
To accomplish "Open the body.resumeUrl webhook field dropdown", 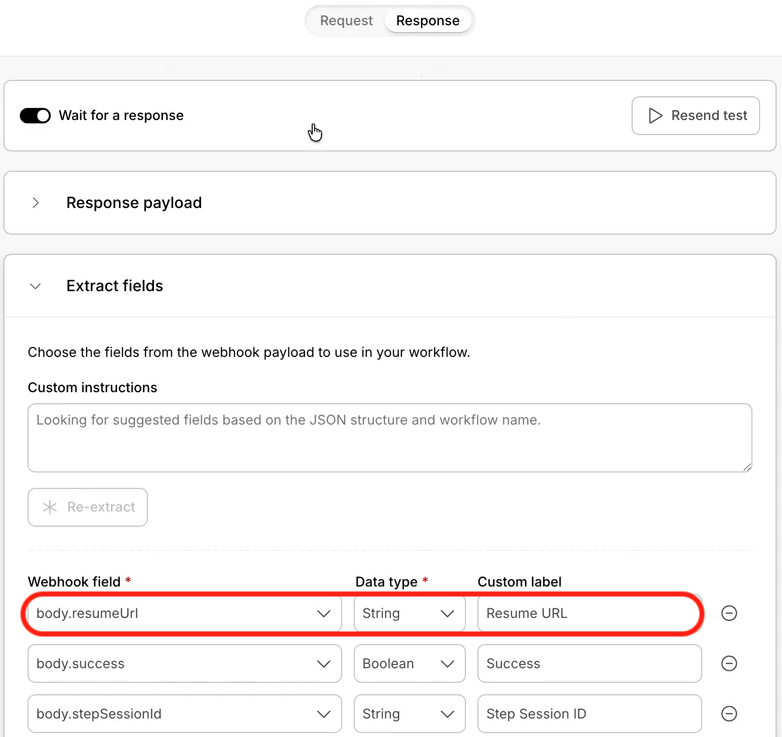I will pos(185,613).
